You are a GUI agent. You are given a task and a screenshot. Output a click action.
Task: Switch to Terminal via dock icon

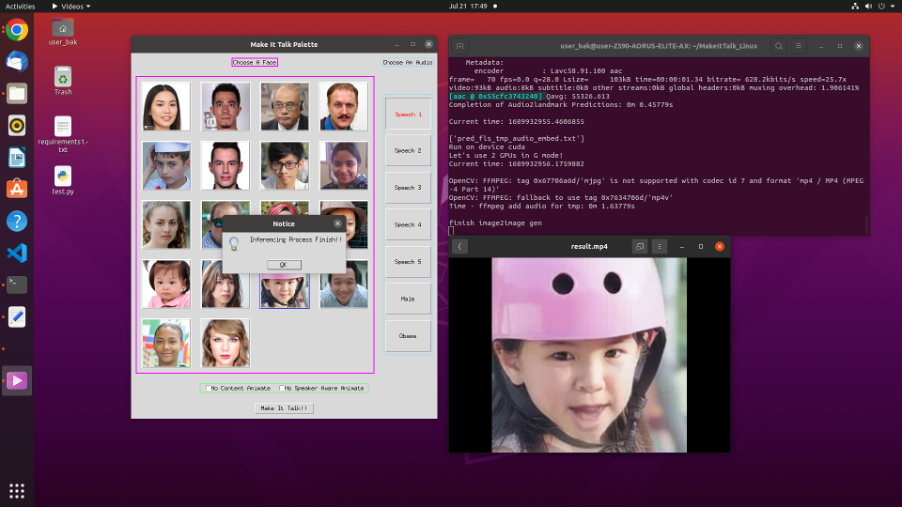17,285
